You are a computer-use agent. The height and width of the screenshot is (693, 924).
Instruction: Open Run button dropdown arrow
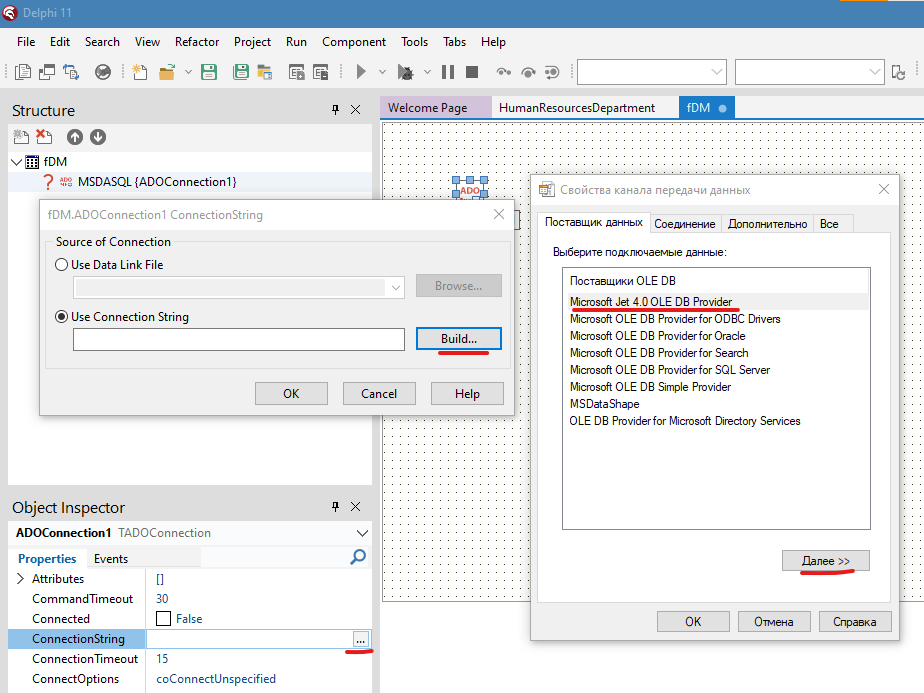point(382,72)
